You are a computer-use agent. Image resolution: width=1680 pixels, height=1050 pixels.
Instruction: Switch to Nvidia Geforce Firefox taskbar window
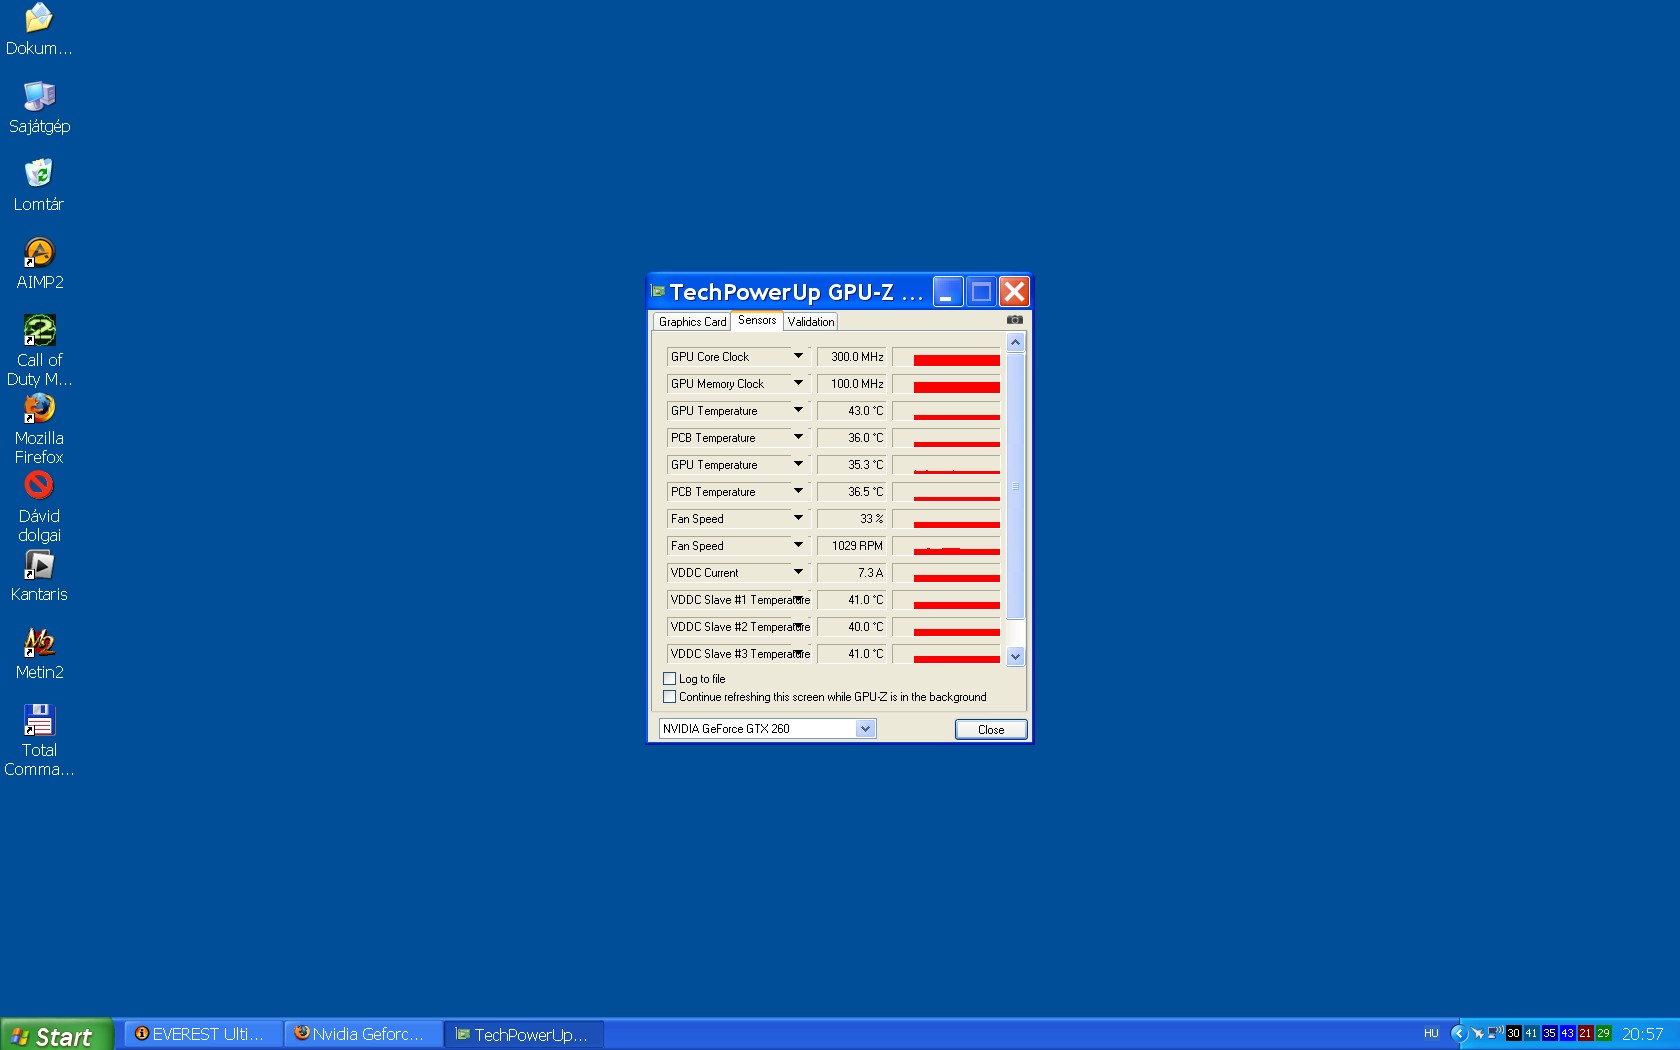pos(364,1034)
